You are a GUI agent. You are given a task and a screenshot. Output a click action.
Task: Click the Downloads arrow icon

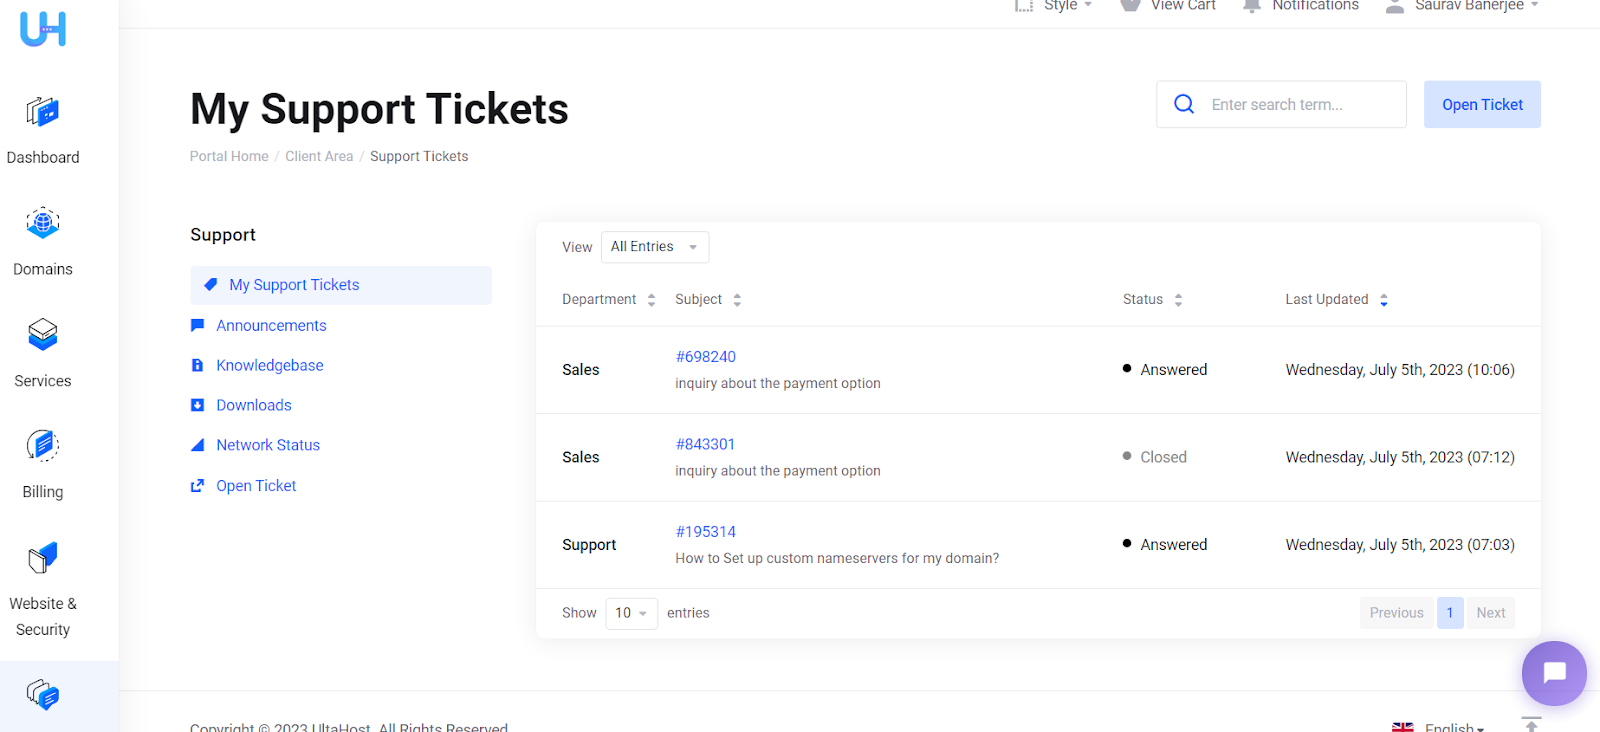click(x=198, y=405)
